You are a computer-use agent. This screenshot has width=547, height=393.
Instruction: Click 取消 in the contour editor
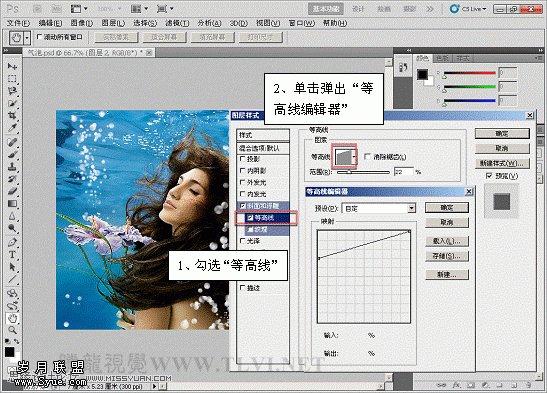pos(447,222)
